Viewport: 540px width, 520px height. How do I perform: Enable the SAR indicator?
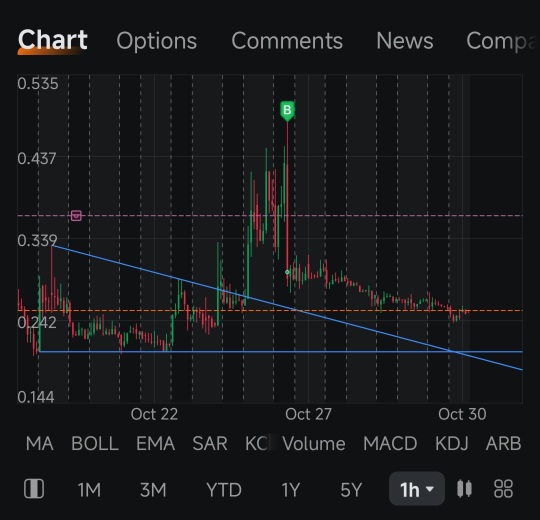point(210,443)
